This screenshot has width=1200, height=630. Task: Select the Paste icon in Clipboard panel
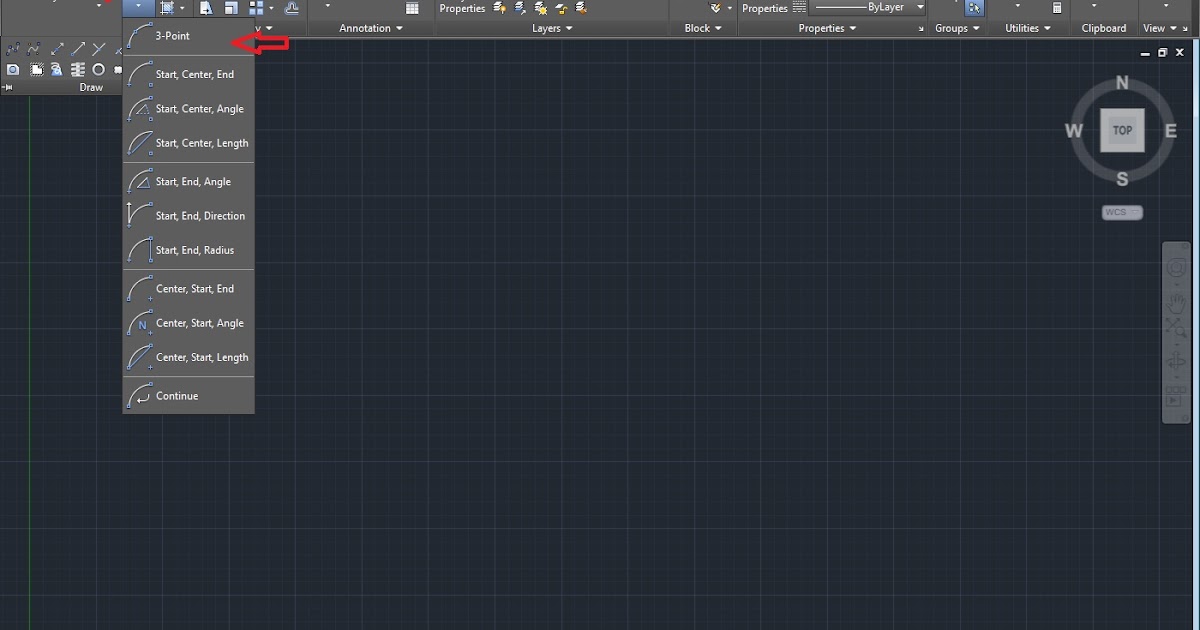coord(1093,8)
